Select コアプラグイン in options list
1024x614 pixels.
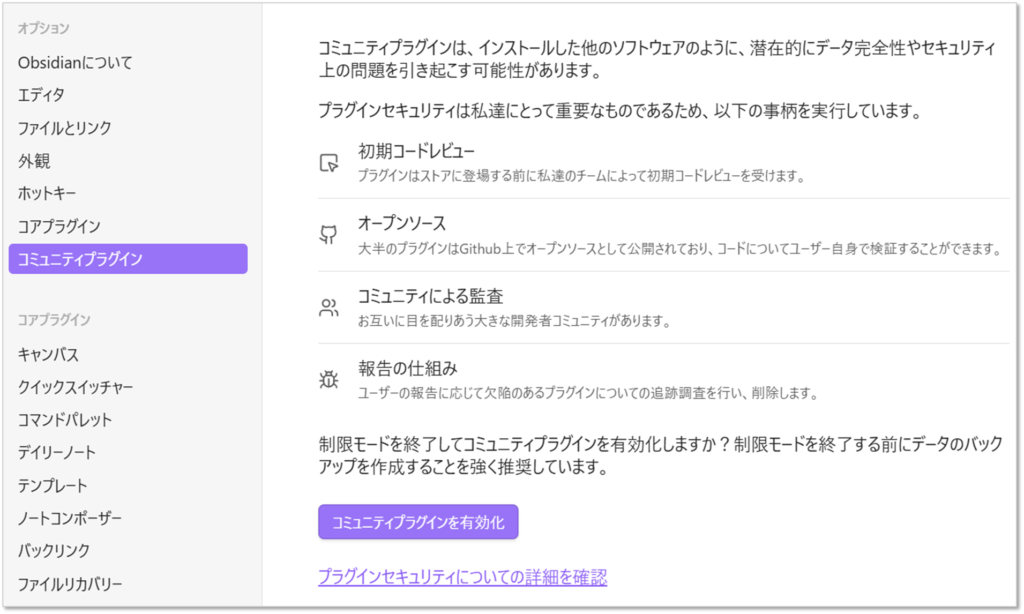[x=59, y=226]
